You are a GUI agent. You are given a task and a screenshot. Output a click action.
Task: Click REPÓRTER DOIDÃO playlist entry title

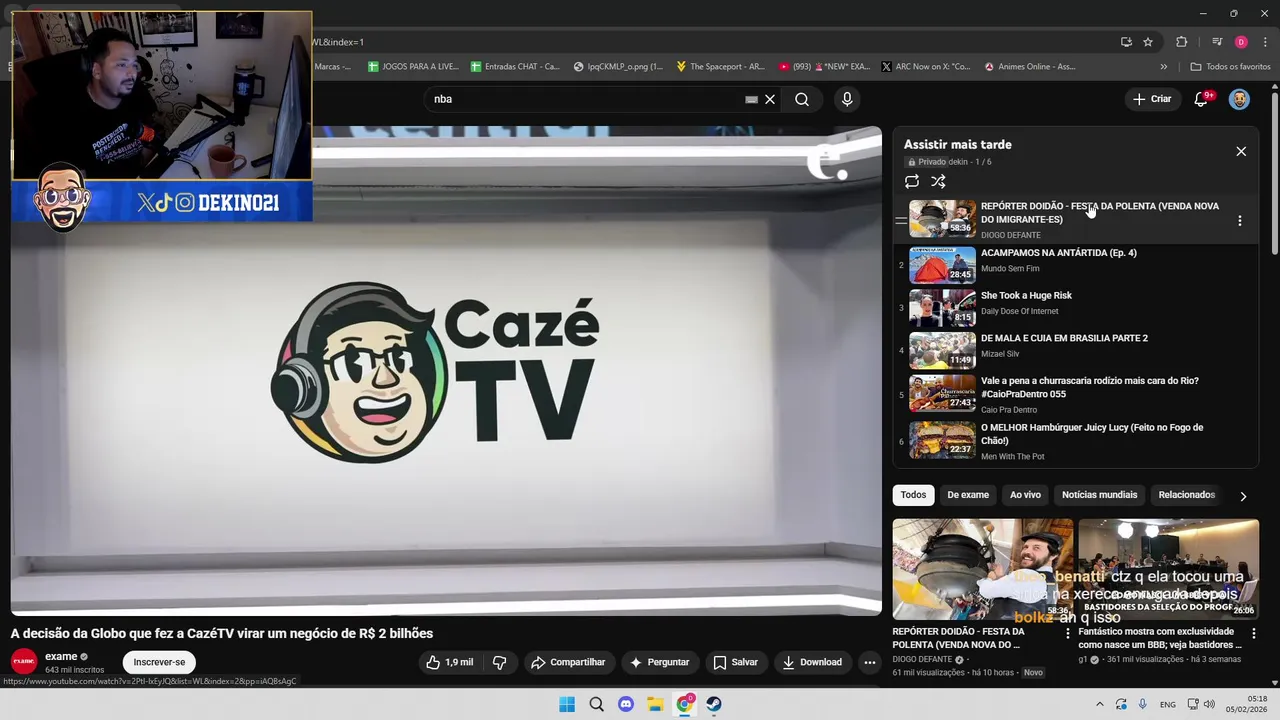pyautogui.click(x=1100, y=212)
